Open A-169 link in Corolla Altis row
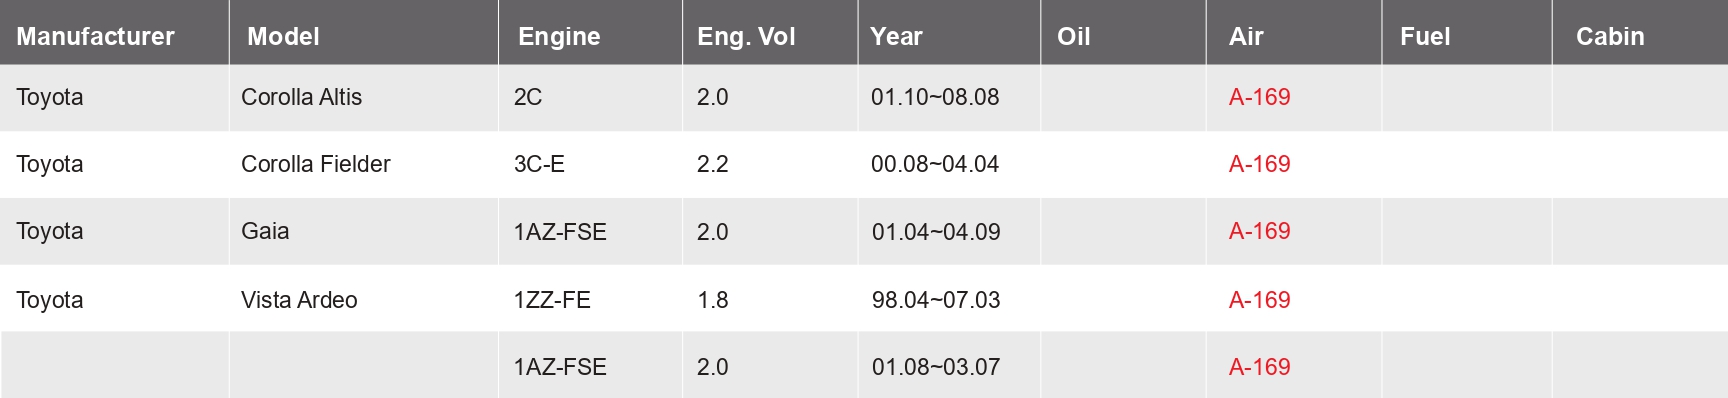The image size is (1728, 398). [x=1259, y=97]
